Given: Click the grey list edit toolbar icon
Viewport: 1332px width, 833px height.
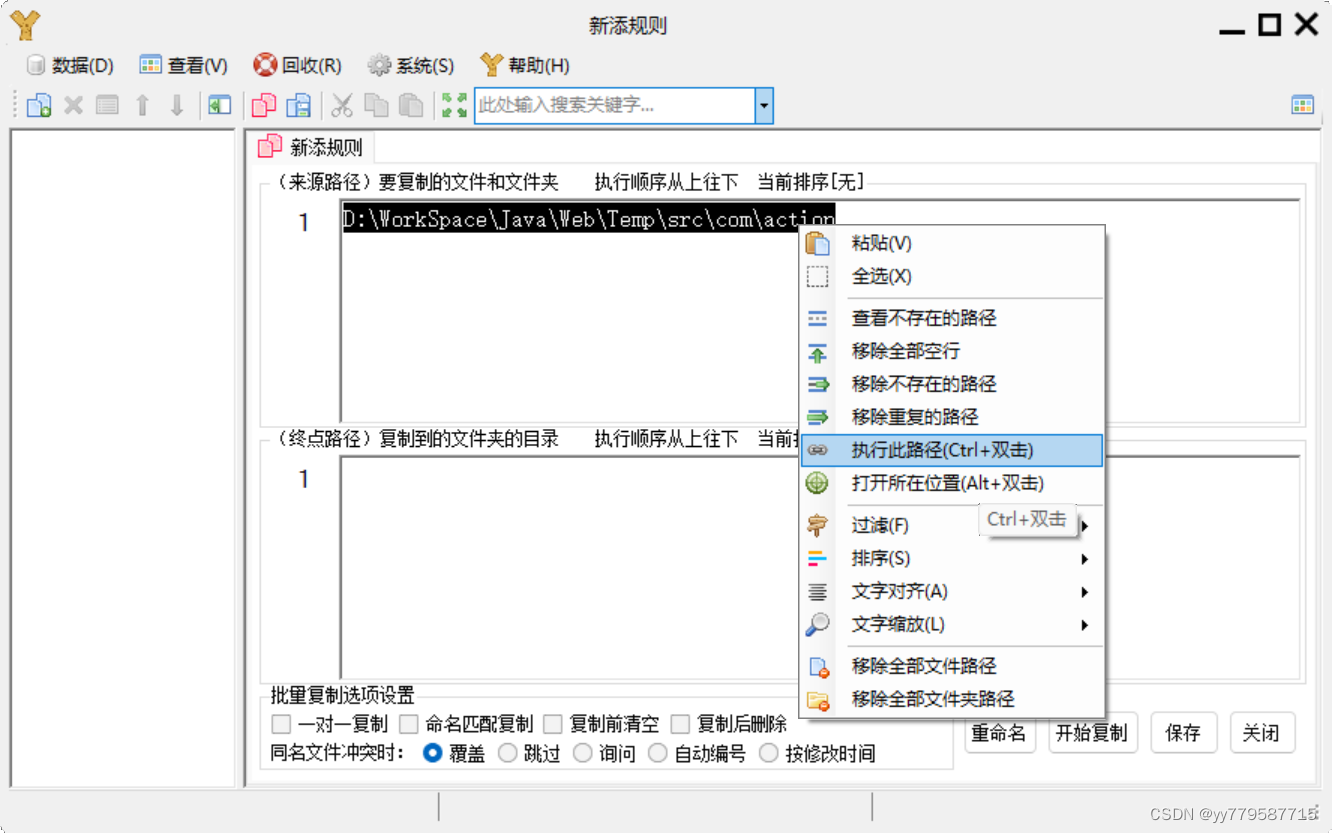Looking at the screenshot, I should click(107, 105).
